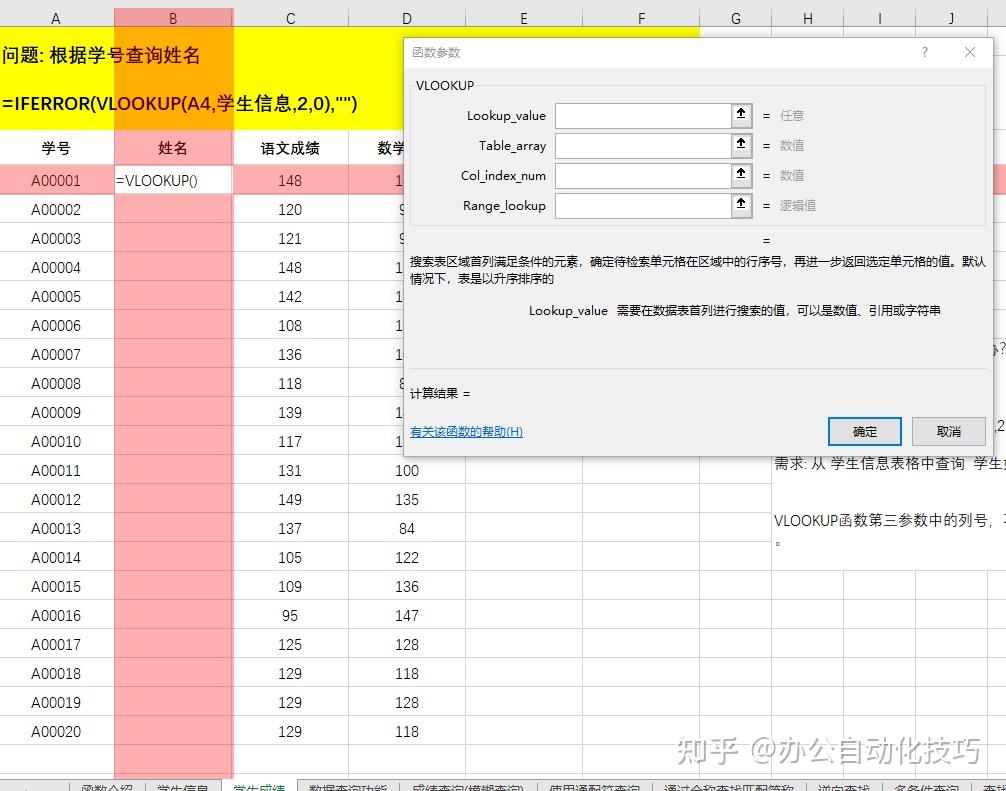The image size is (1006, 791).
Task: Open the 函数介绍 sheet tab
Action: click(103, 786)
